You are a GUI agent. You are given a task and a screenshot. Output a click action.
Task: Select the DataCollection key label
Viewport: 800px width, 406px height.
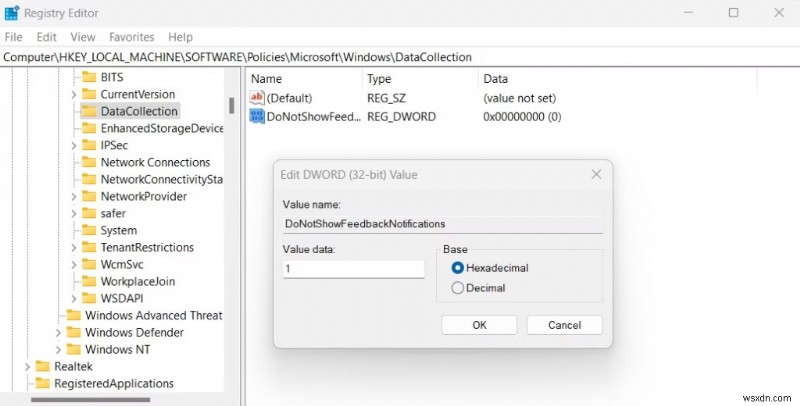pyautogui.click(x=139, y=111)
